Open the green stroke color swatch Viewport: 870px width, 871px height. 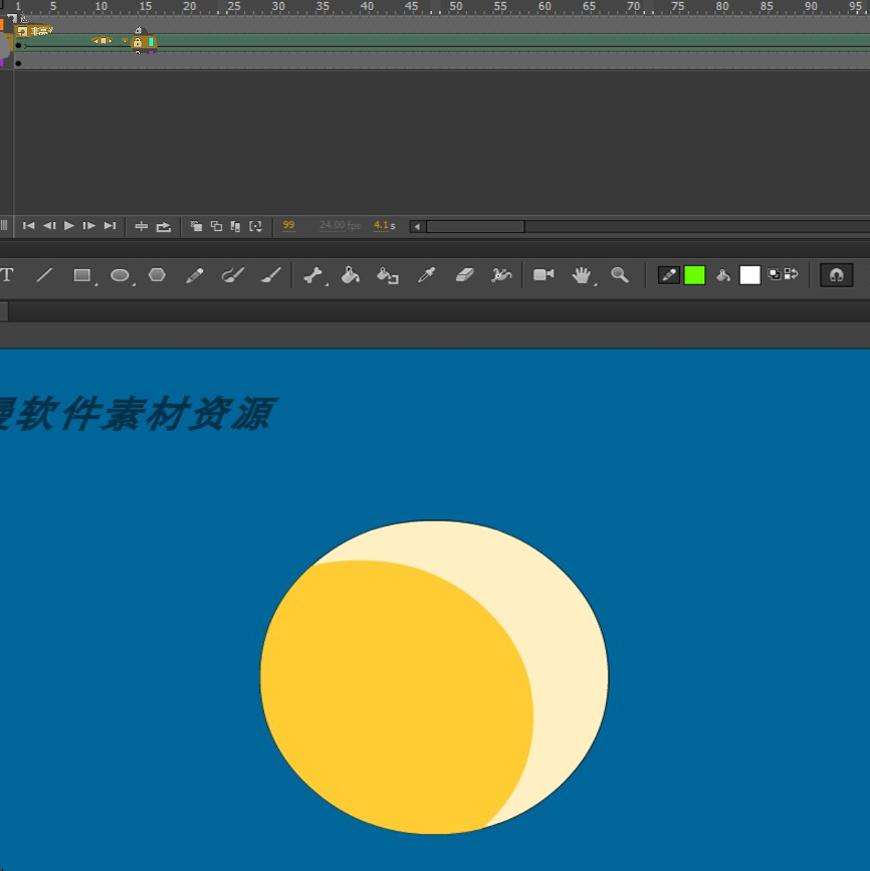(694, 275)
